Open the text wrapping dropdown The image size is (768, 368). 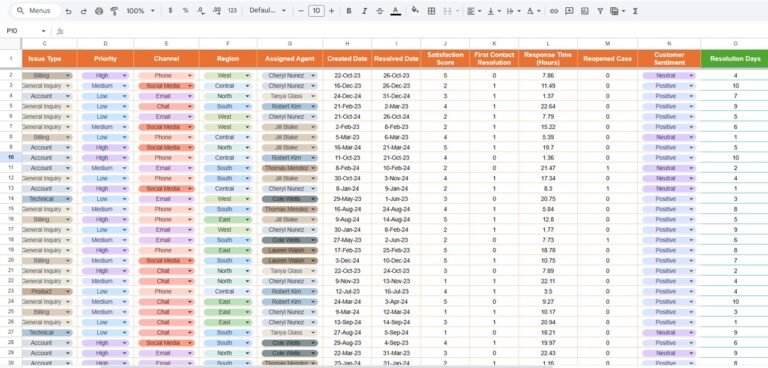pyautogui.click(x=513, y=11)
